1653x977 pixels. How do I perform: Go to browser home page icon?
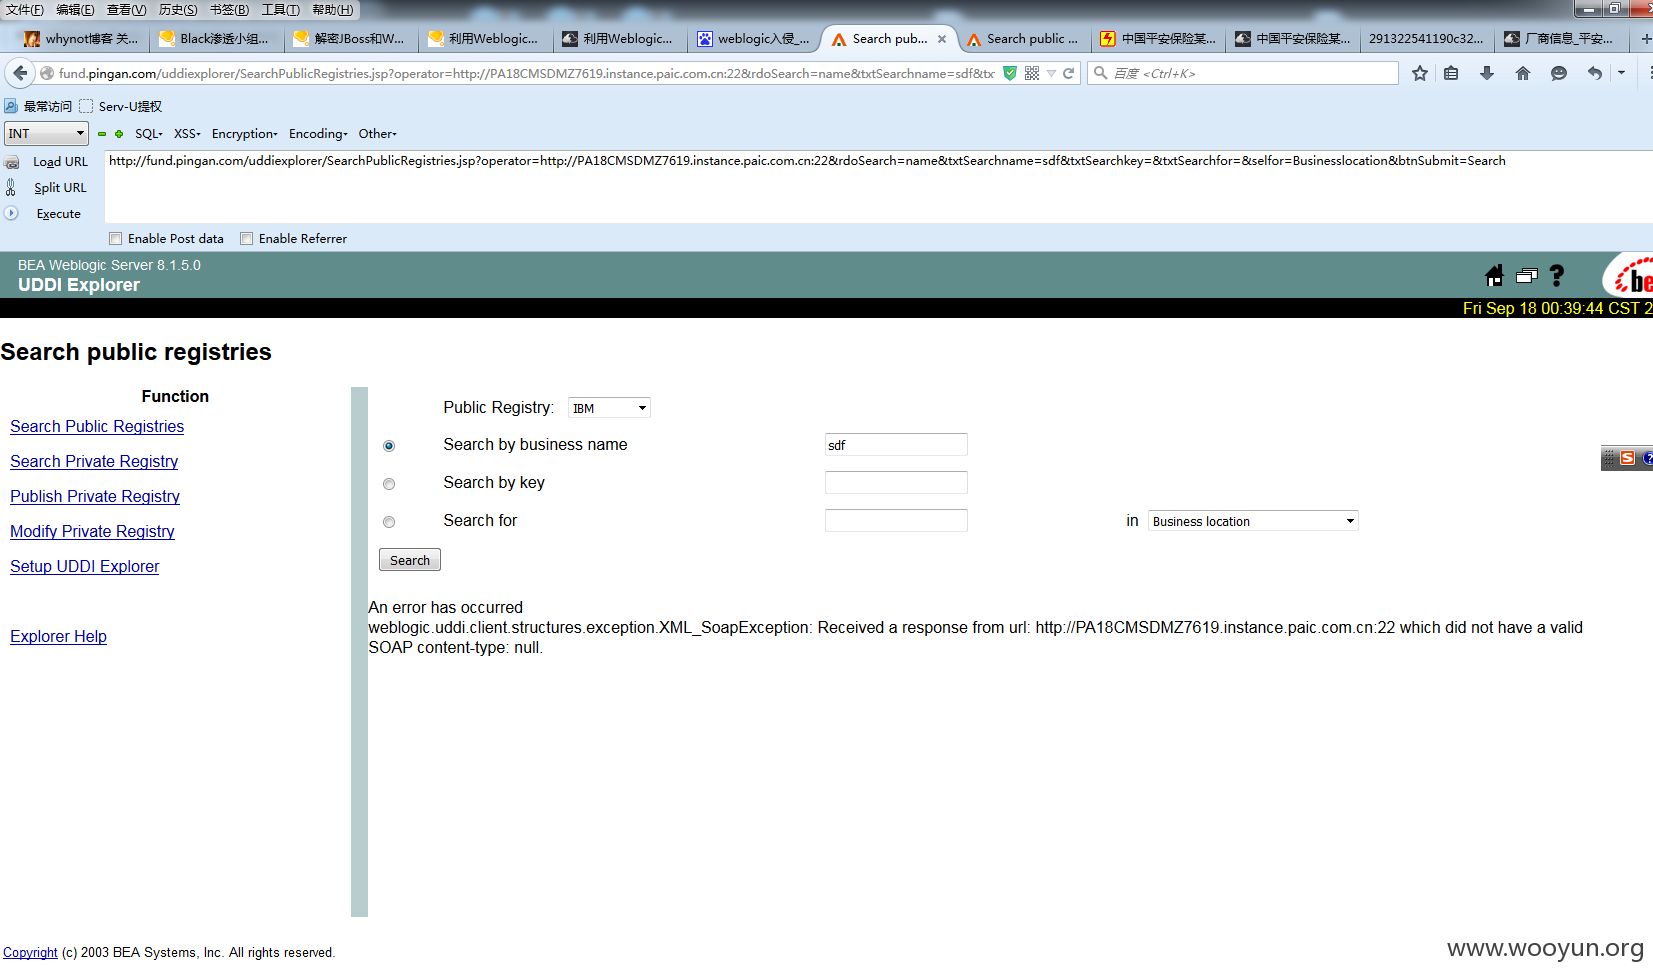(x=1523, y=73)
